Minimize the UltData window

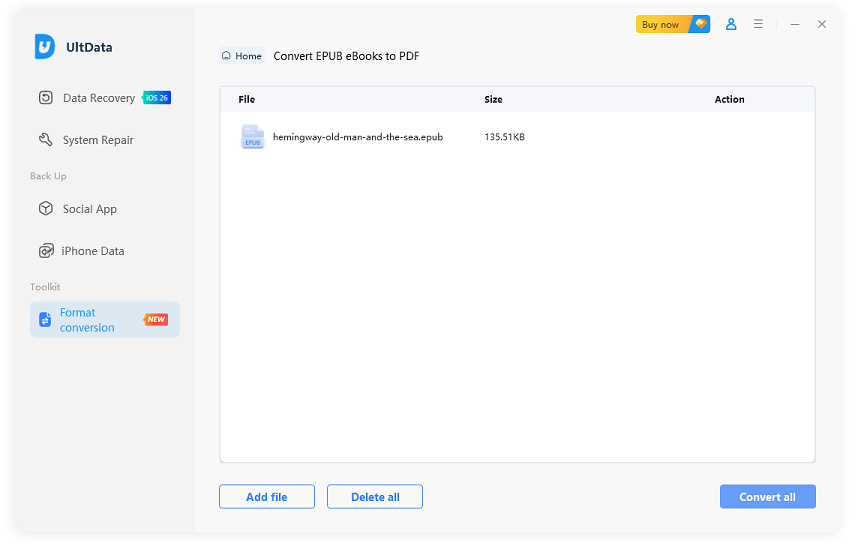pos(795,24)
